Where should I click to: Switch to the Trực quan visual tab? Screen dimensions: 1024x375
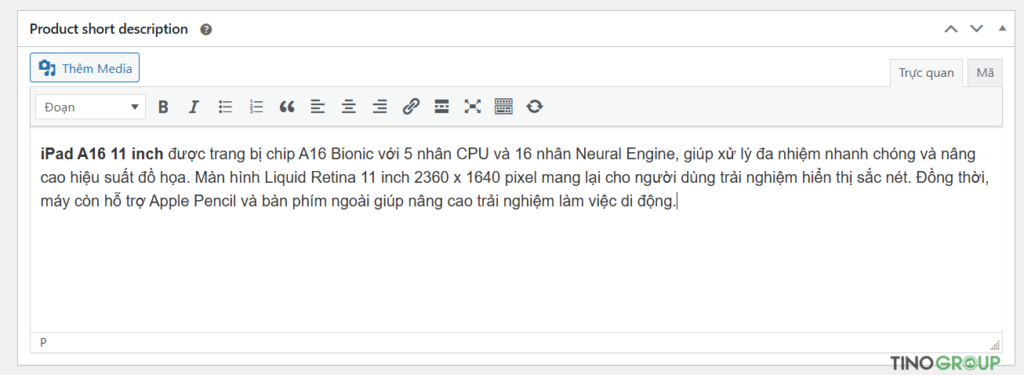[926, 73]
